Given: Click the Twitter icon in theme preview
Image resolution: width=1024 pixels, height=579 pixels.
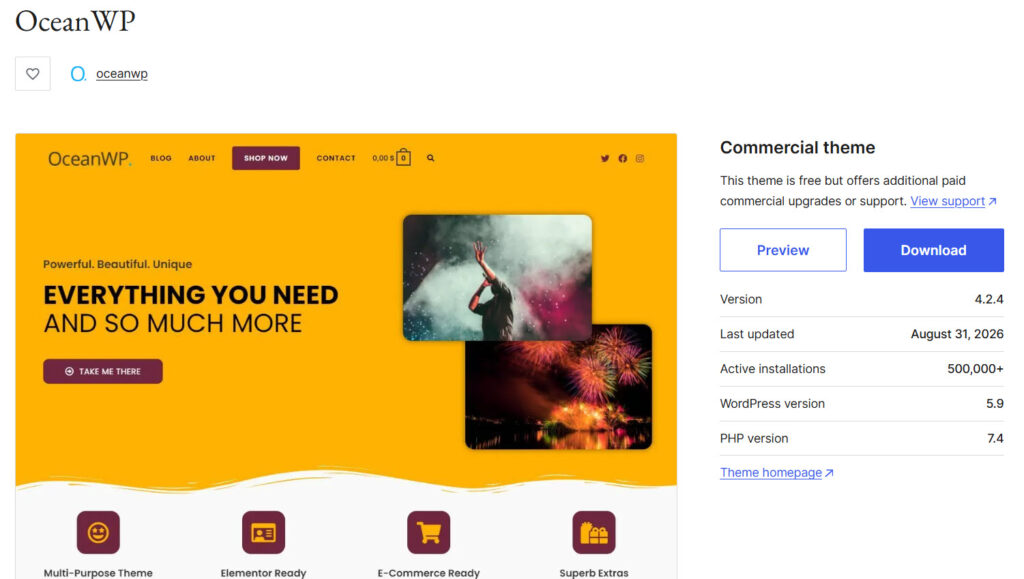Looking at the screenshot, I should pyautogui.click(x=605, y=159).
